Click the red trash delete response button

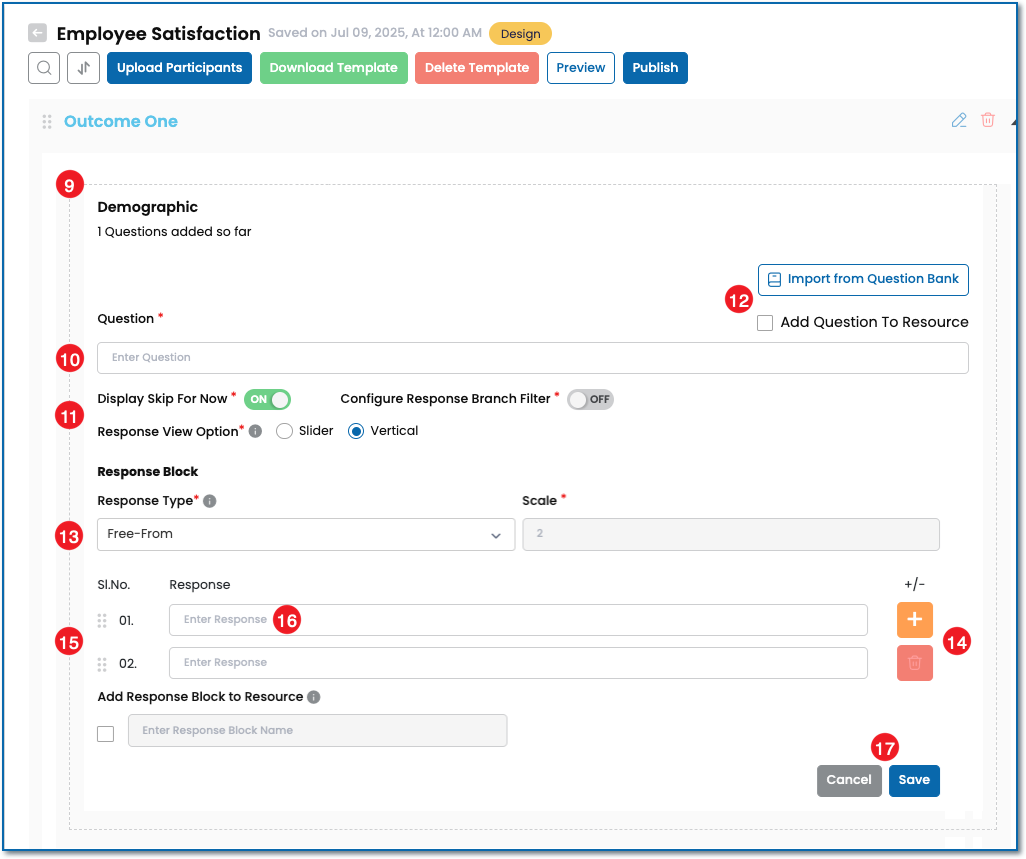click(914, 663)
